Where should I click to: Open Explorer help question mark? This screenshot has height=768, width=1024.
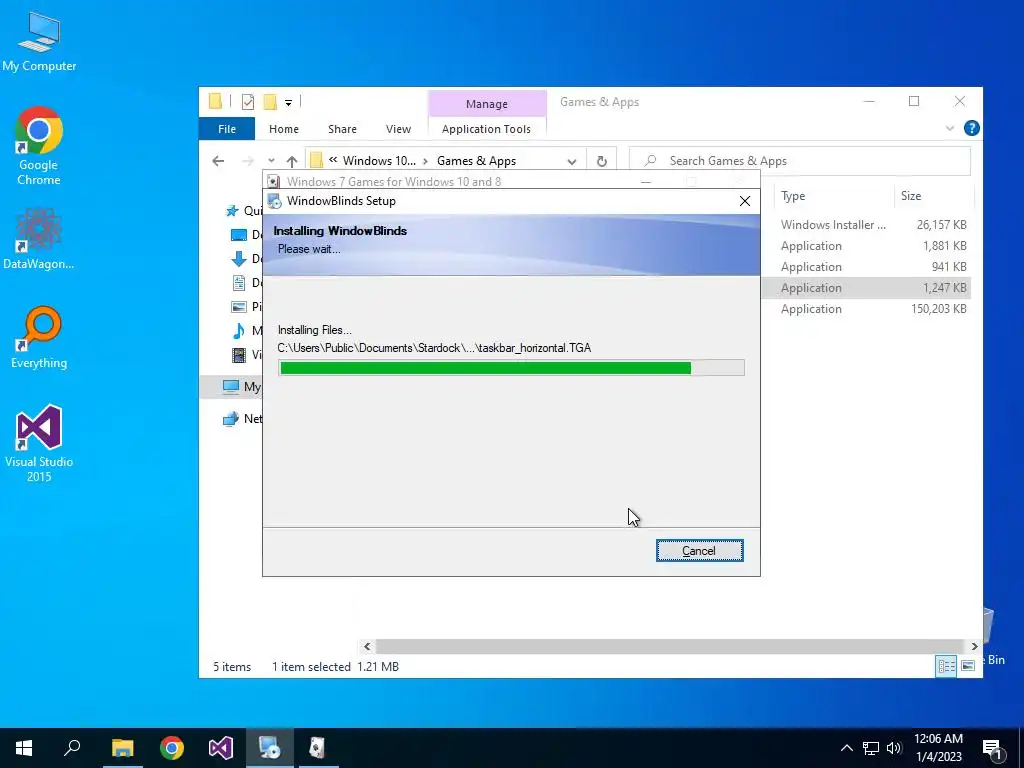click(x=971, y=129)
